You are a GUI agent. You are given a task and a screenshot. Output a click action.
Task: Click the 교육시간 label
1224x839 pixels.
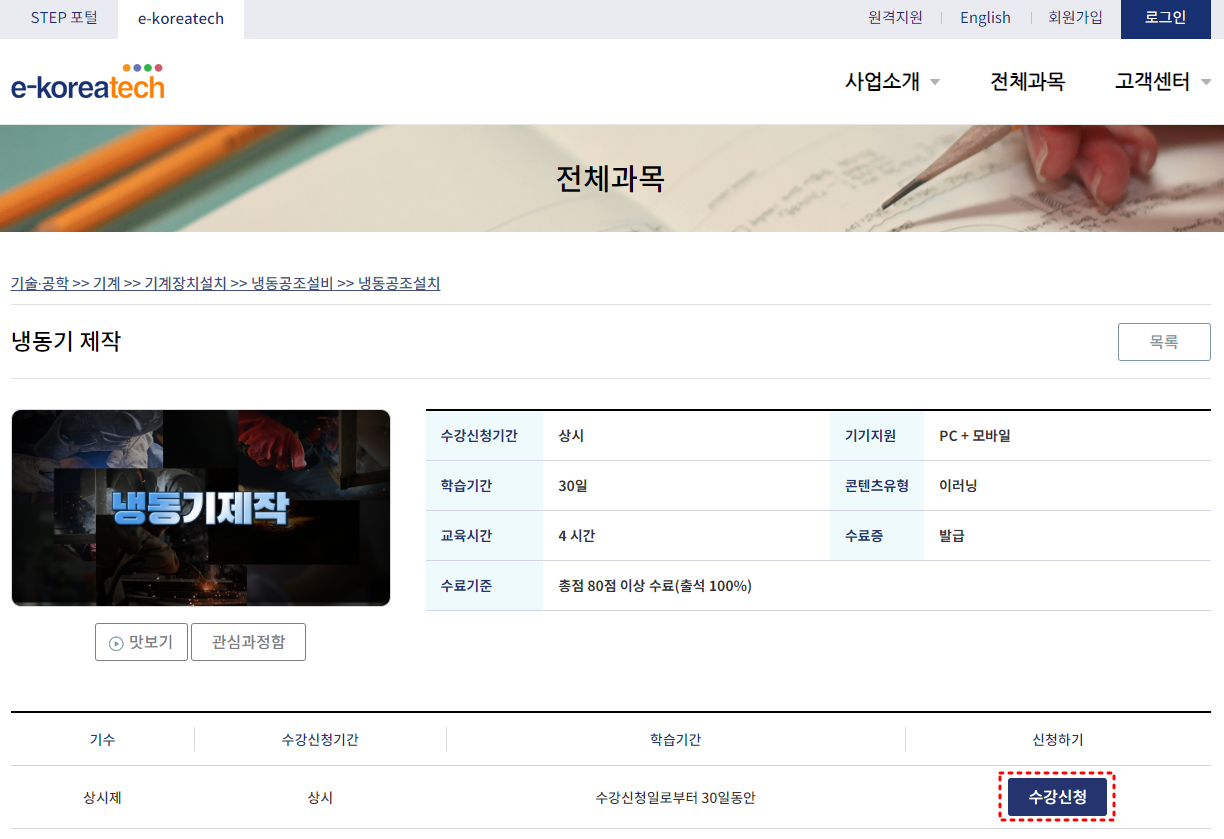(466, 536)
